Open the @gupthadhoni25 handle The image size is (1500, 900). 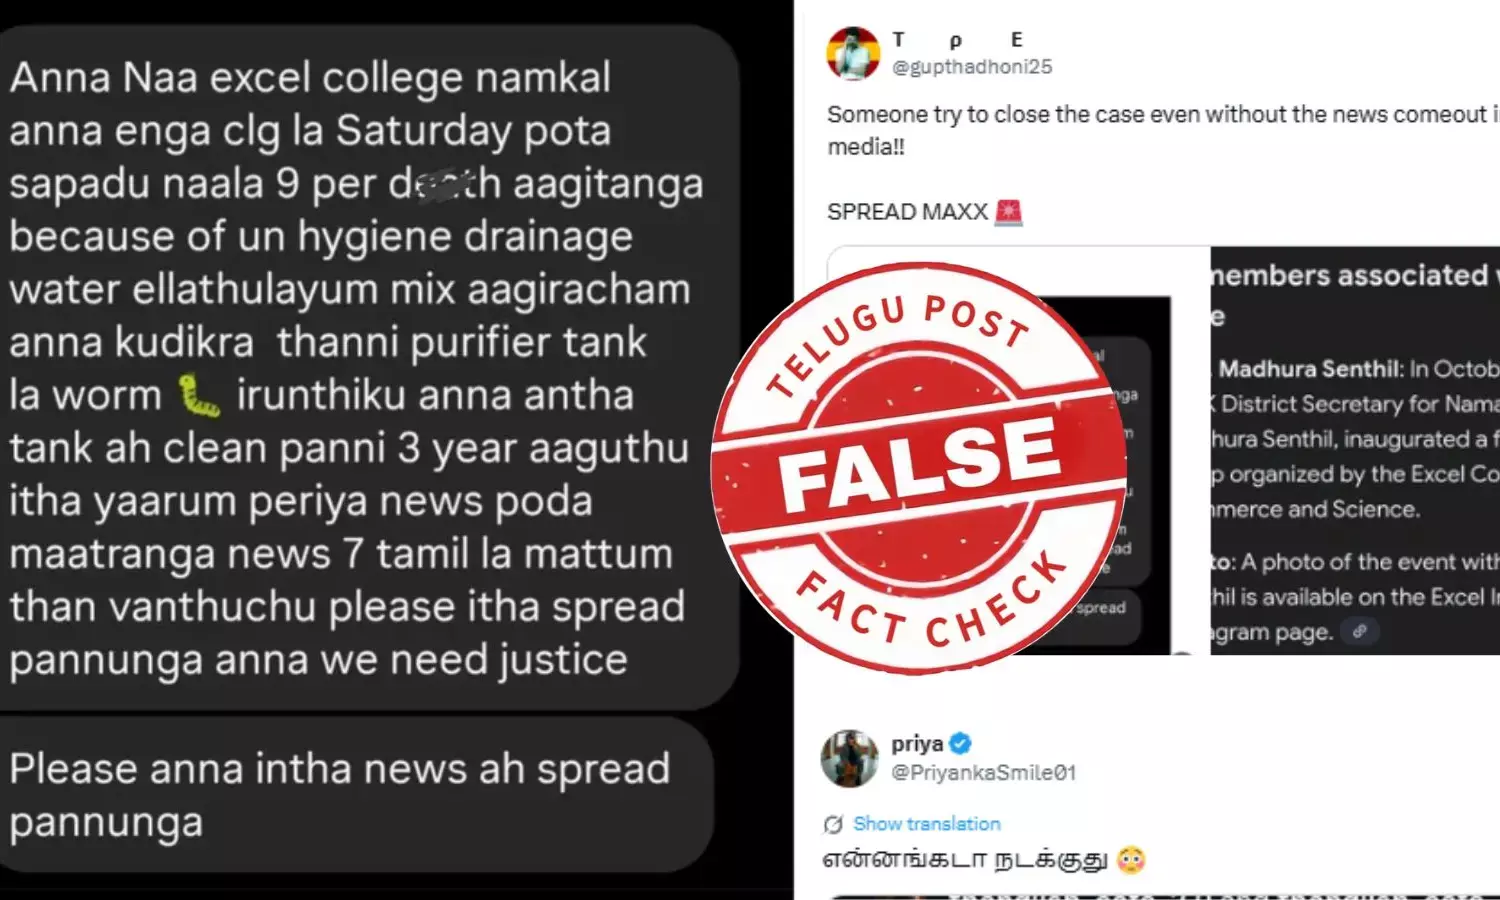point(972,67)
